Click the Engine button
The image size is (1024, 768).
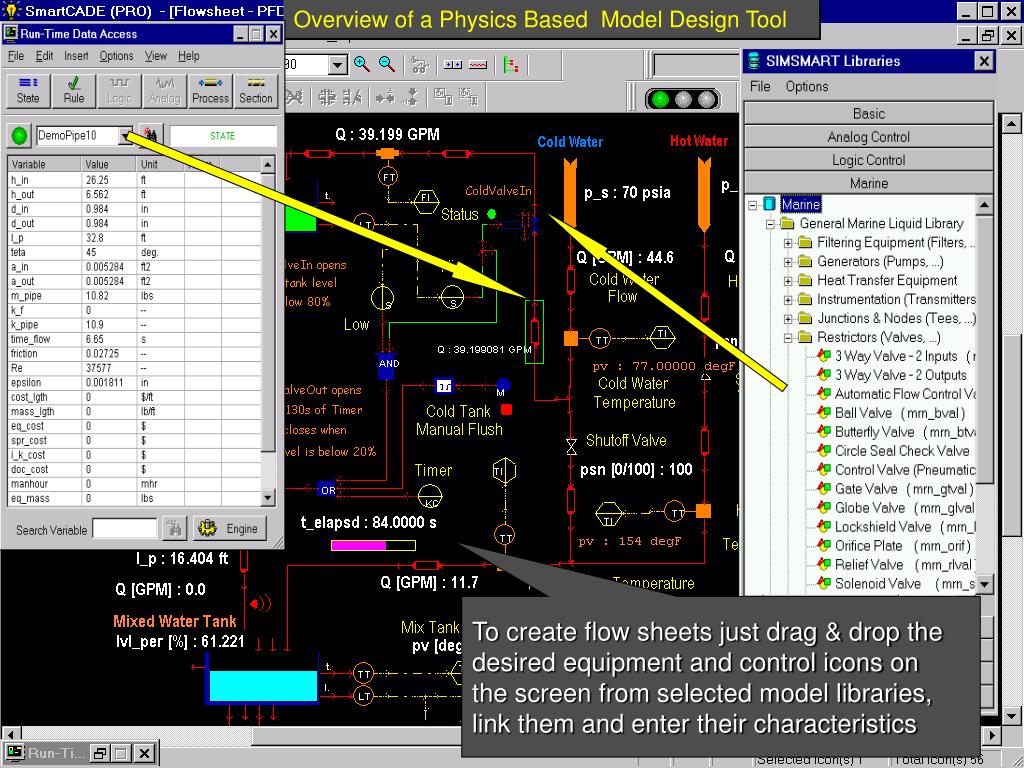[229, 528]
